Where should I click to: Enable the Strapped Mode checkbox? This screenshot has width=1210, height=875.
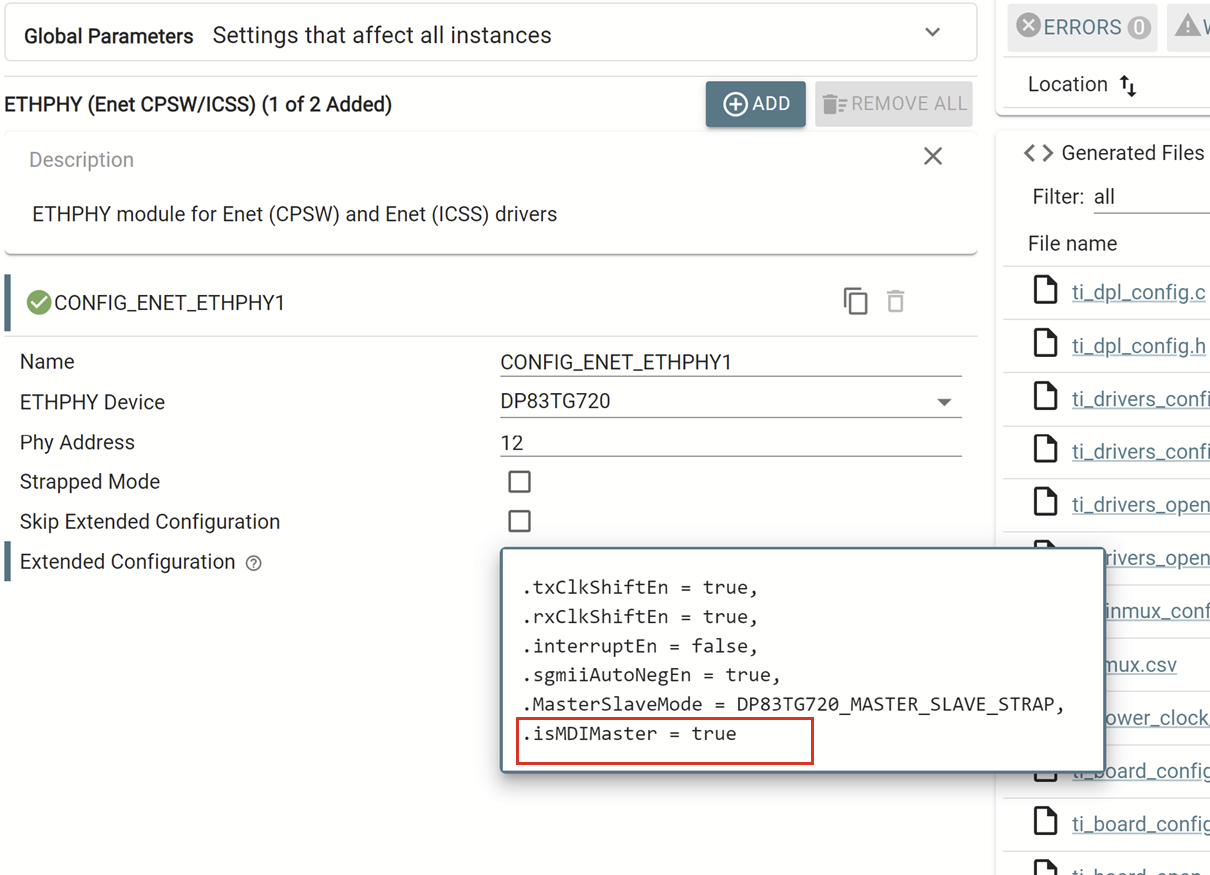519,482
